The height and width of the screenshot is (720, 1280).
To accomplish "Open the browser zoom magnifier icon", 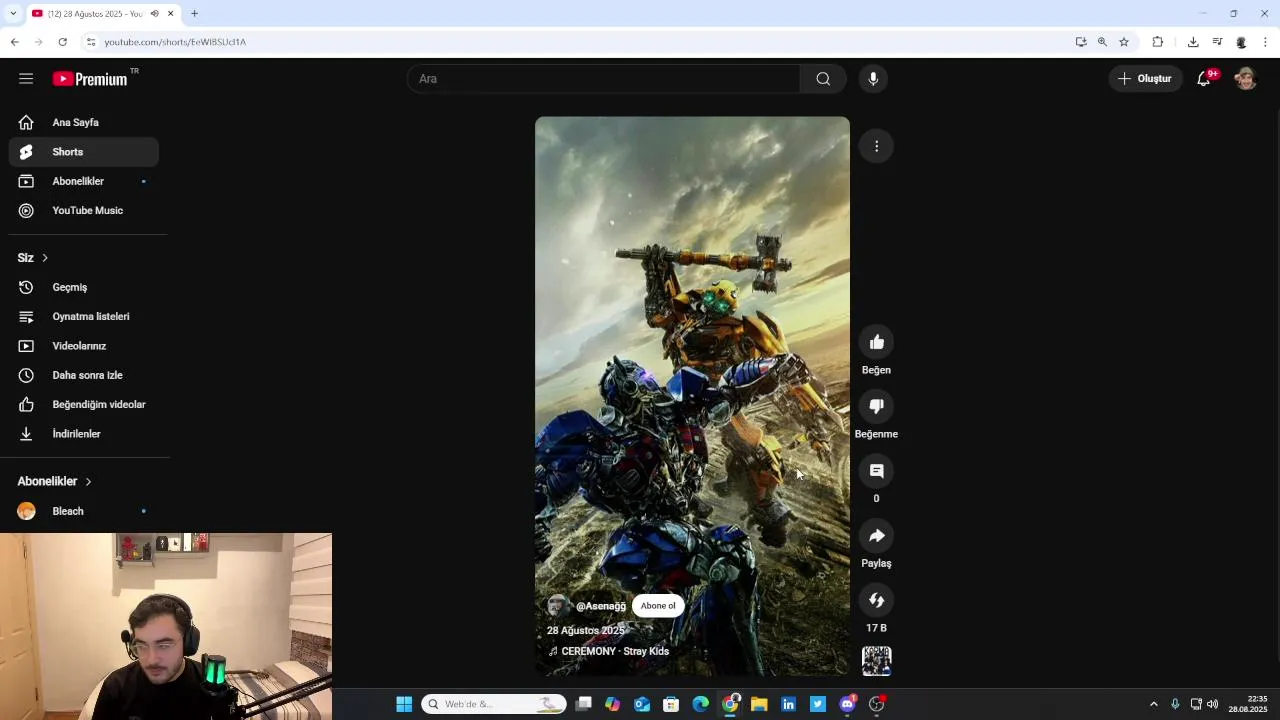I will click(x=1102, y=42).
